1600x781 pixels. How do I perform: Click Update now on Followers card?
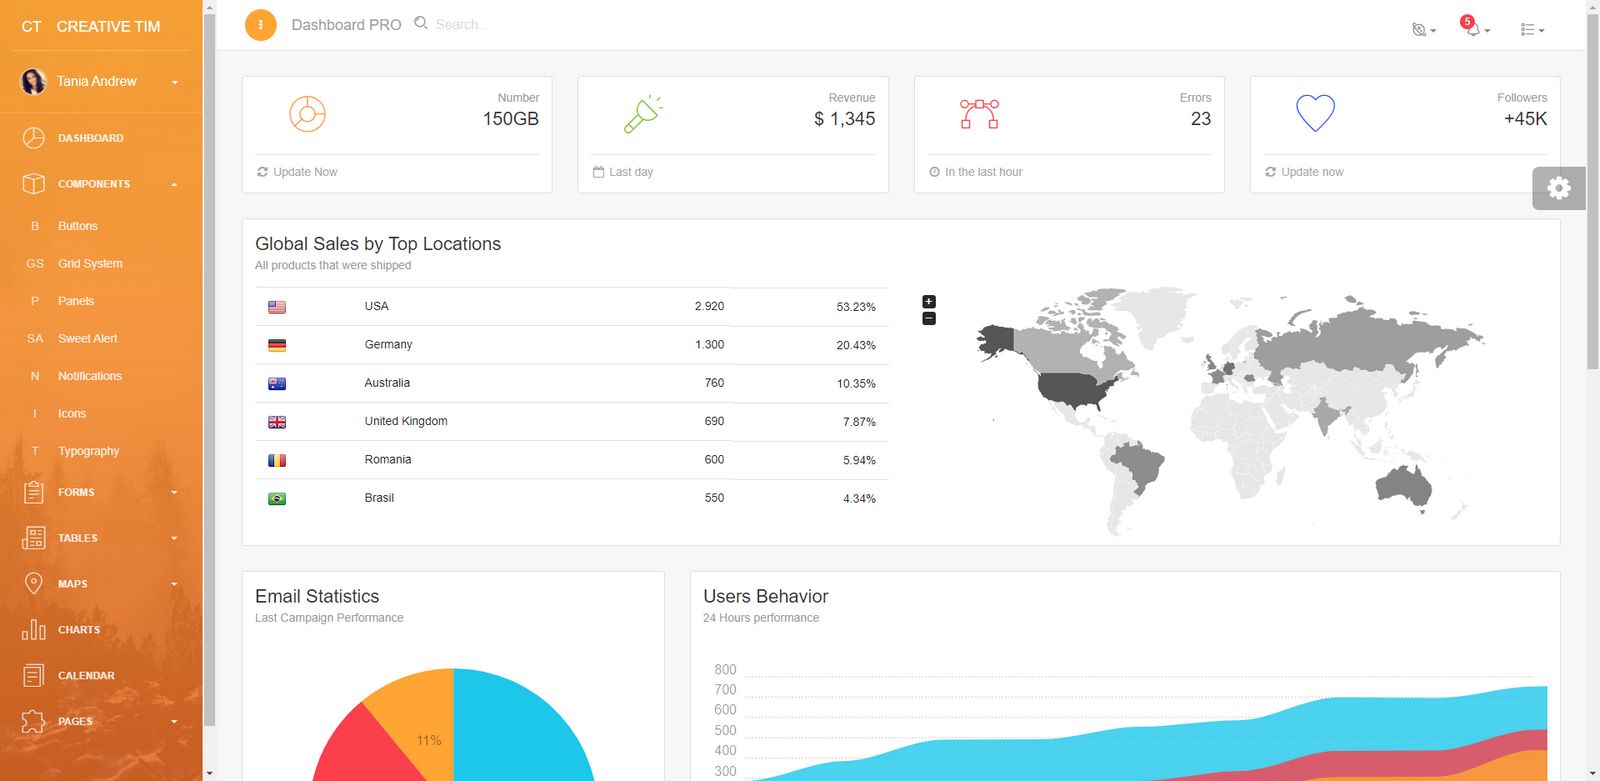click(1312, 172)
